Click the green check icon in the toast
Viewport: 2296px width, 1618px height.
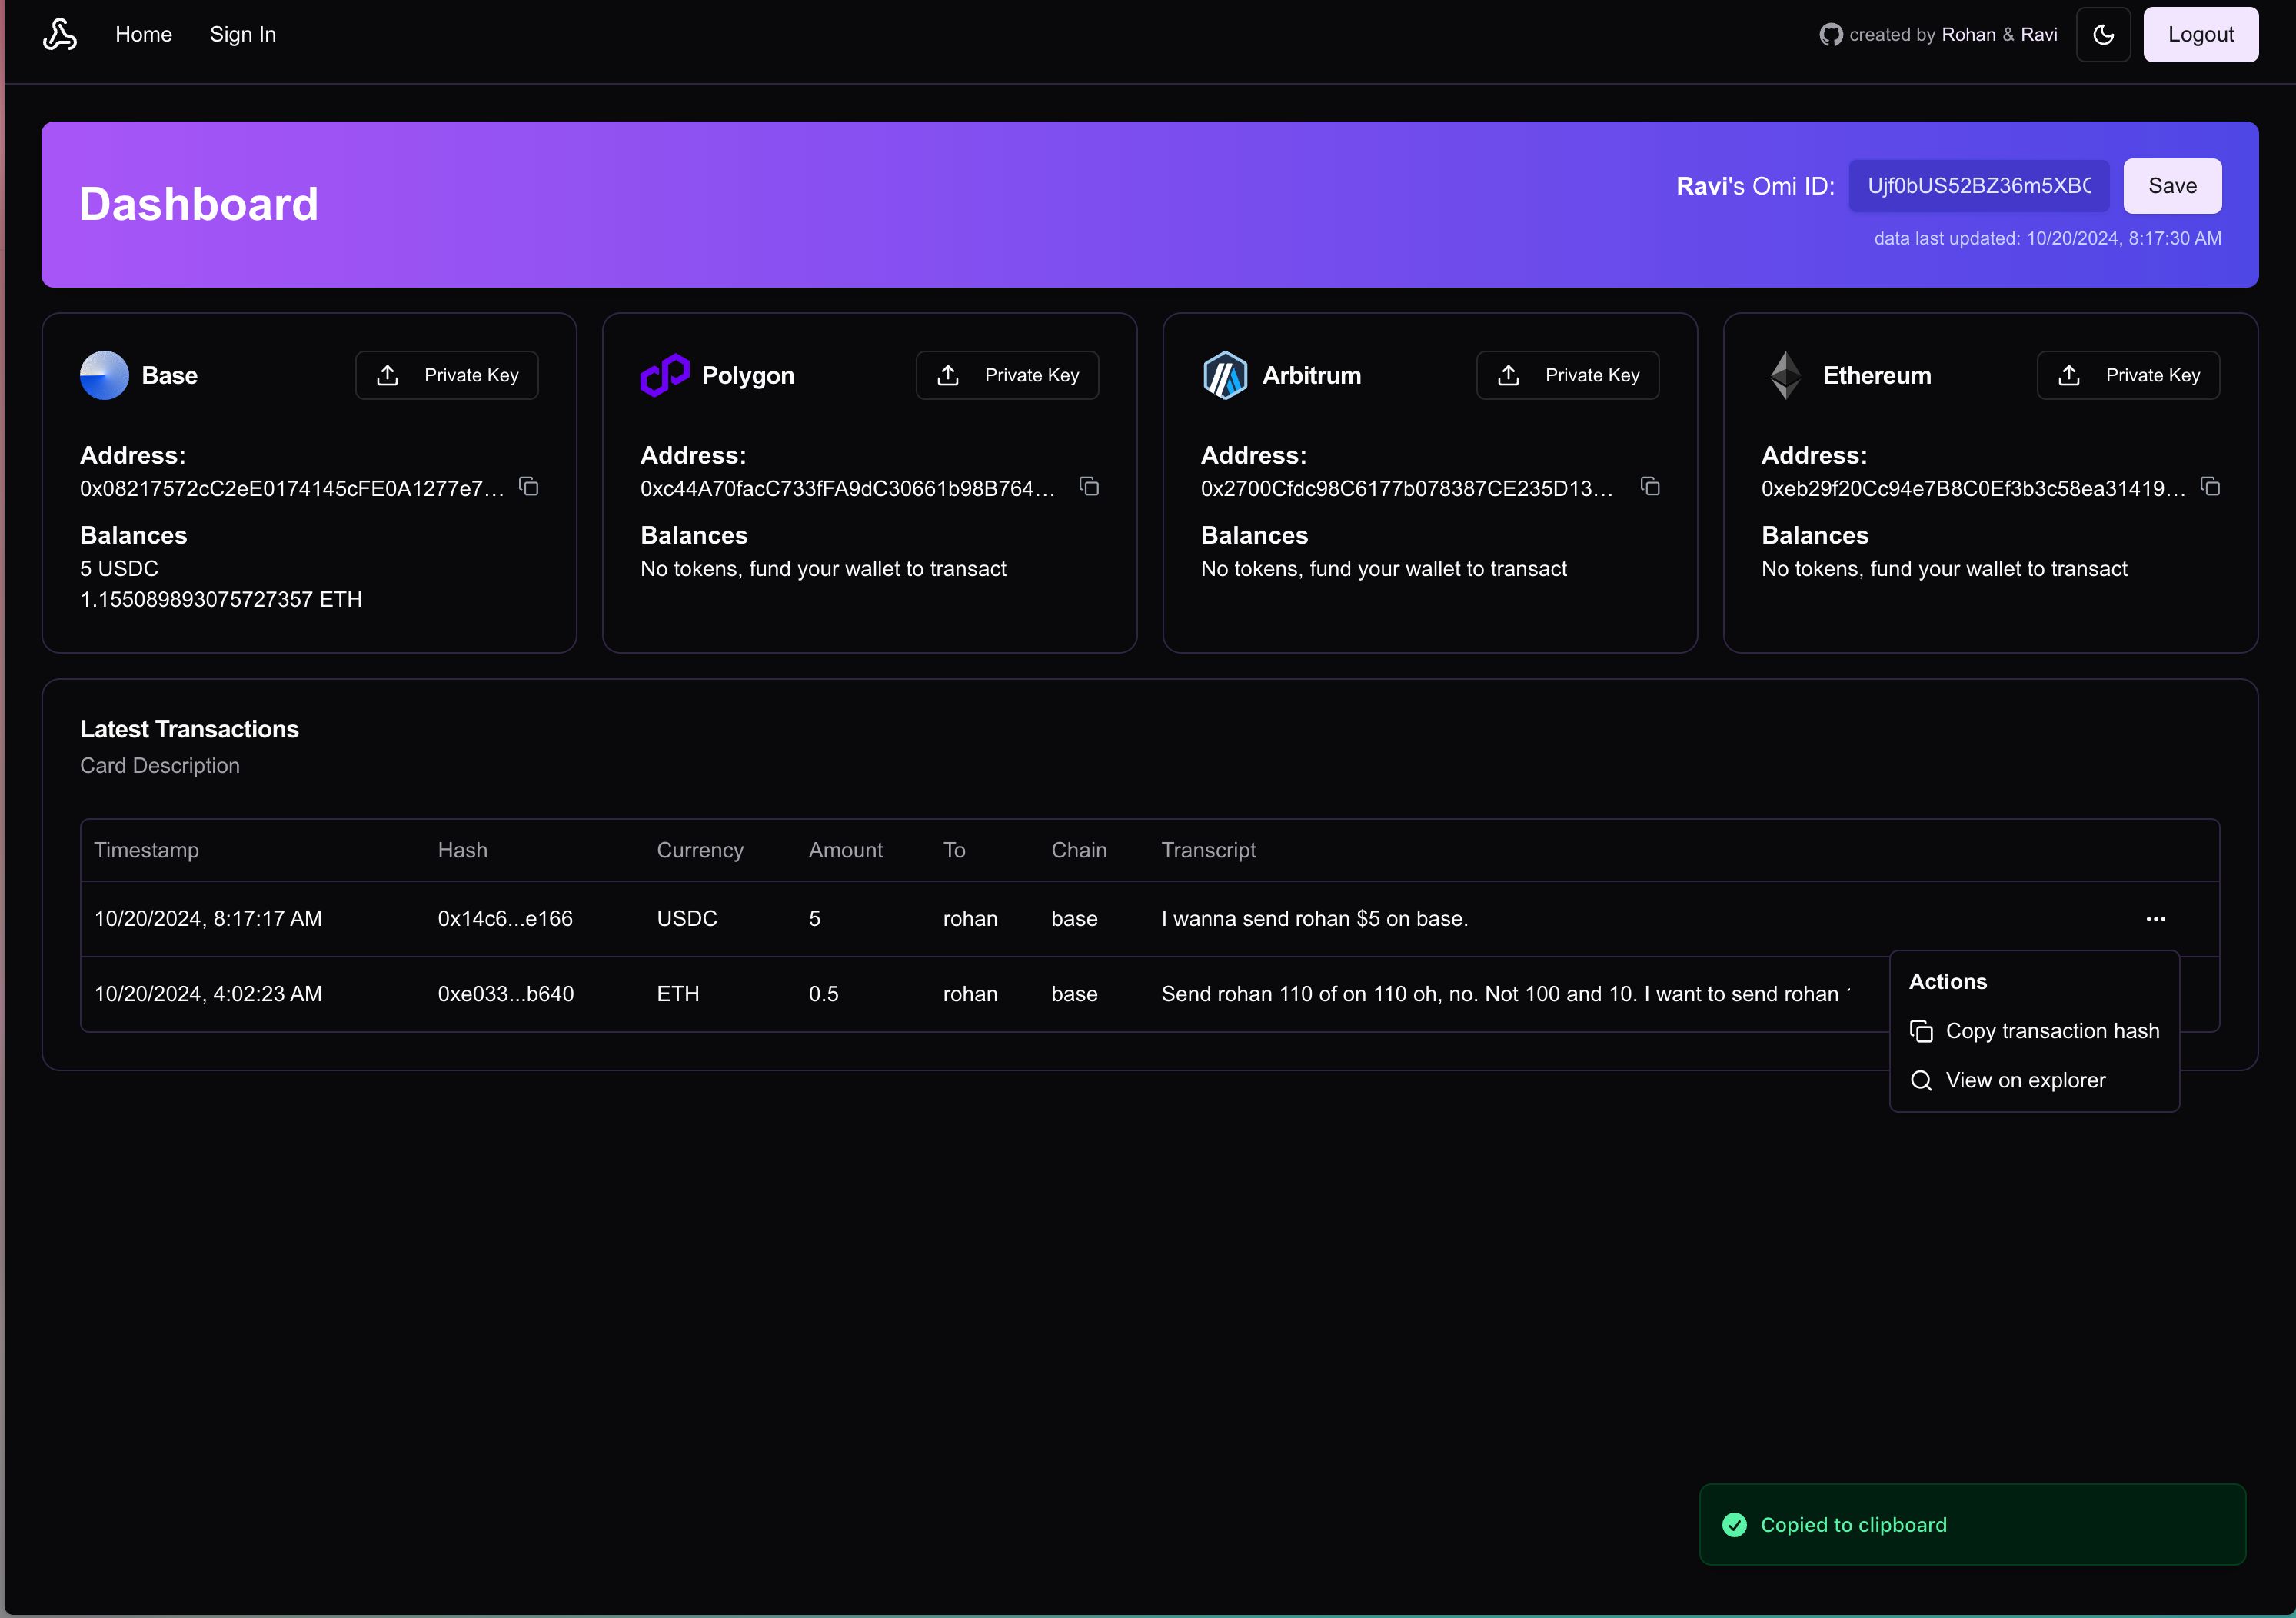point(1735,1525)
